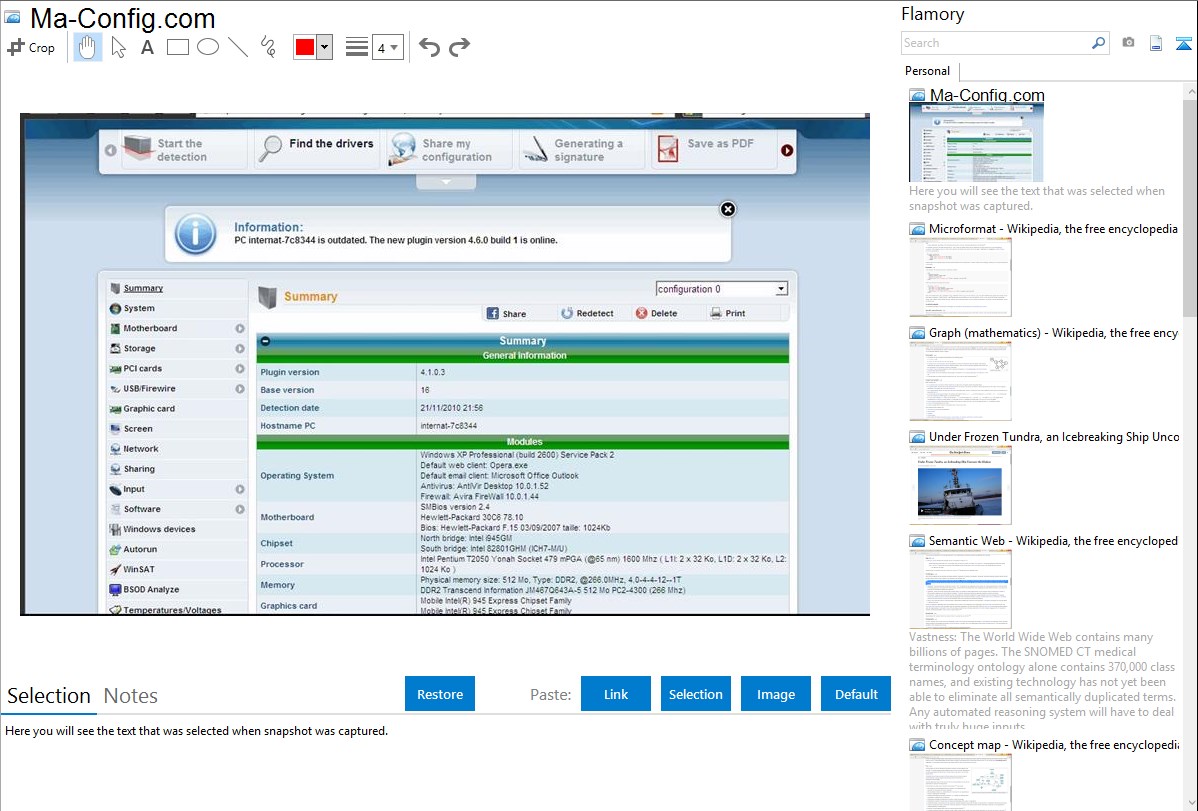Select the freehand draw tool
Image resolution: width=1198 pixels, height=811 pixels.
pos(268,47)
